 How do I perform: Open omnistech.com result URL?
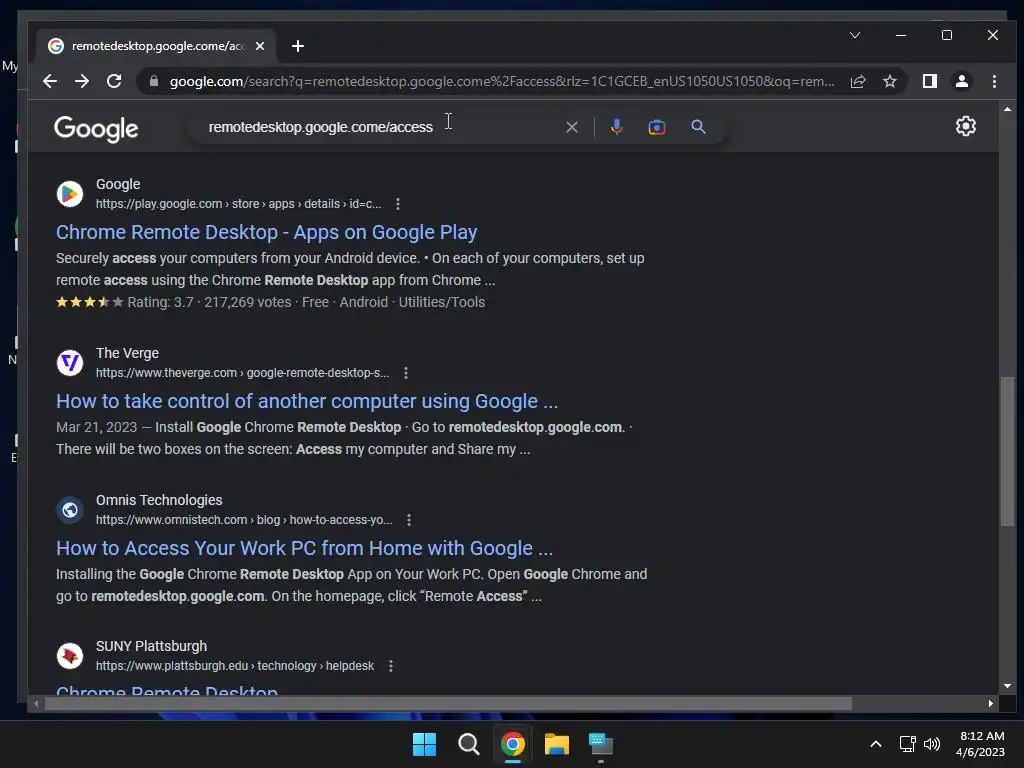point(244,520)
